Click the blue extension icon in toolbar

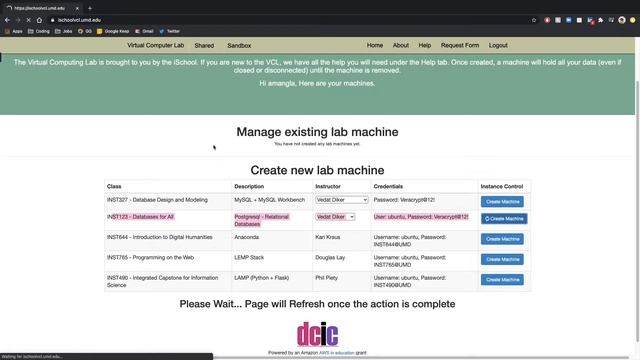(x=569, y=20)
